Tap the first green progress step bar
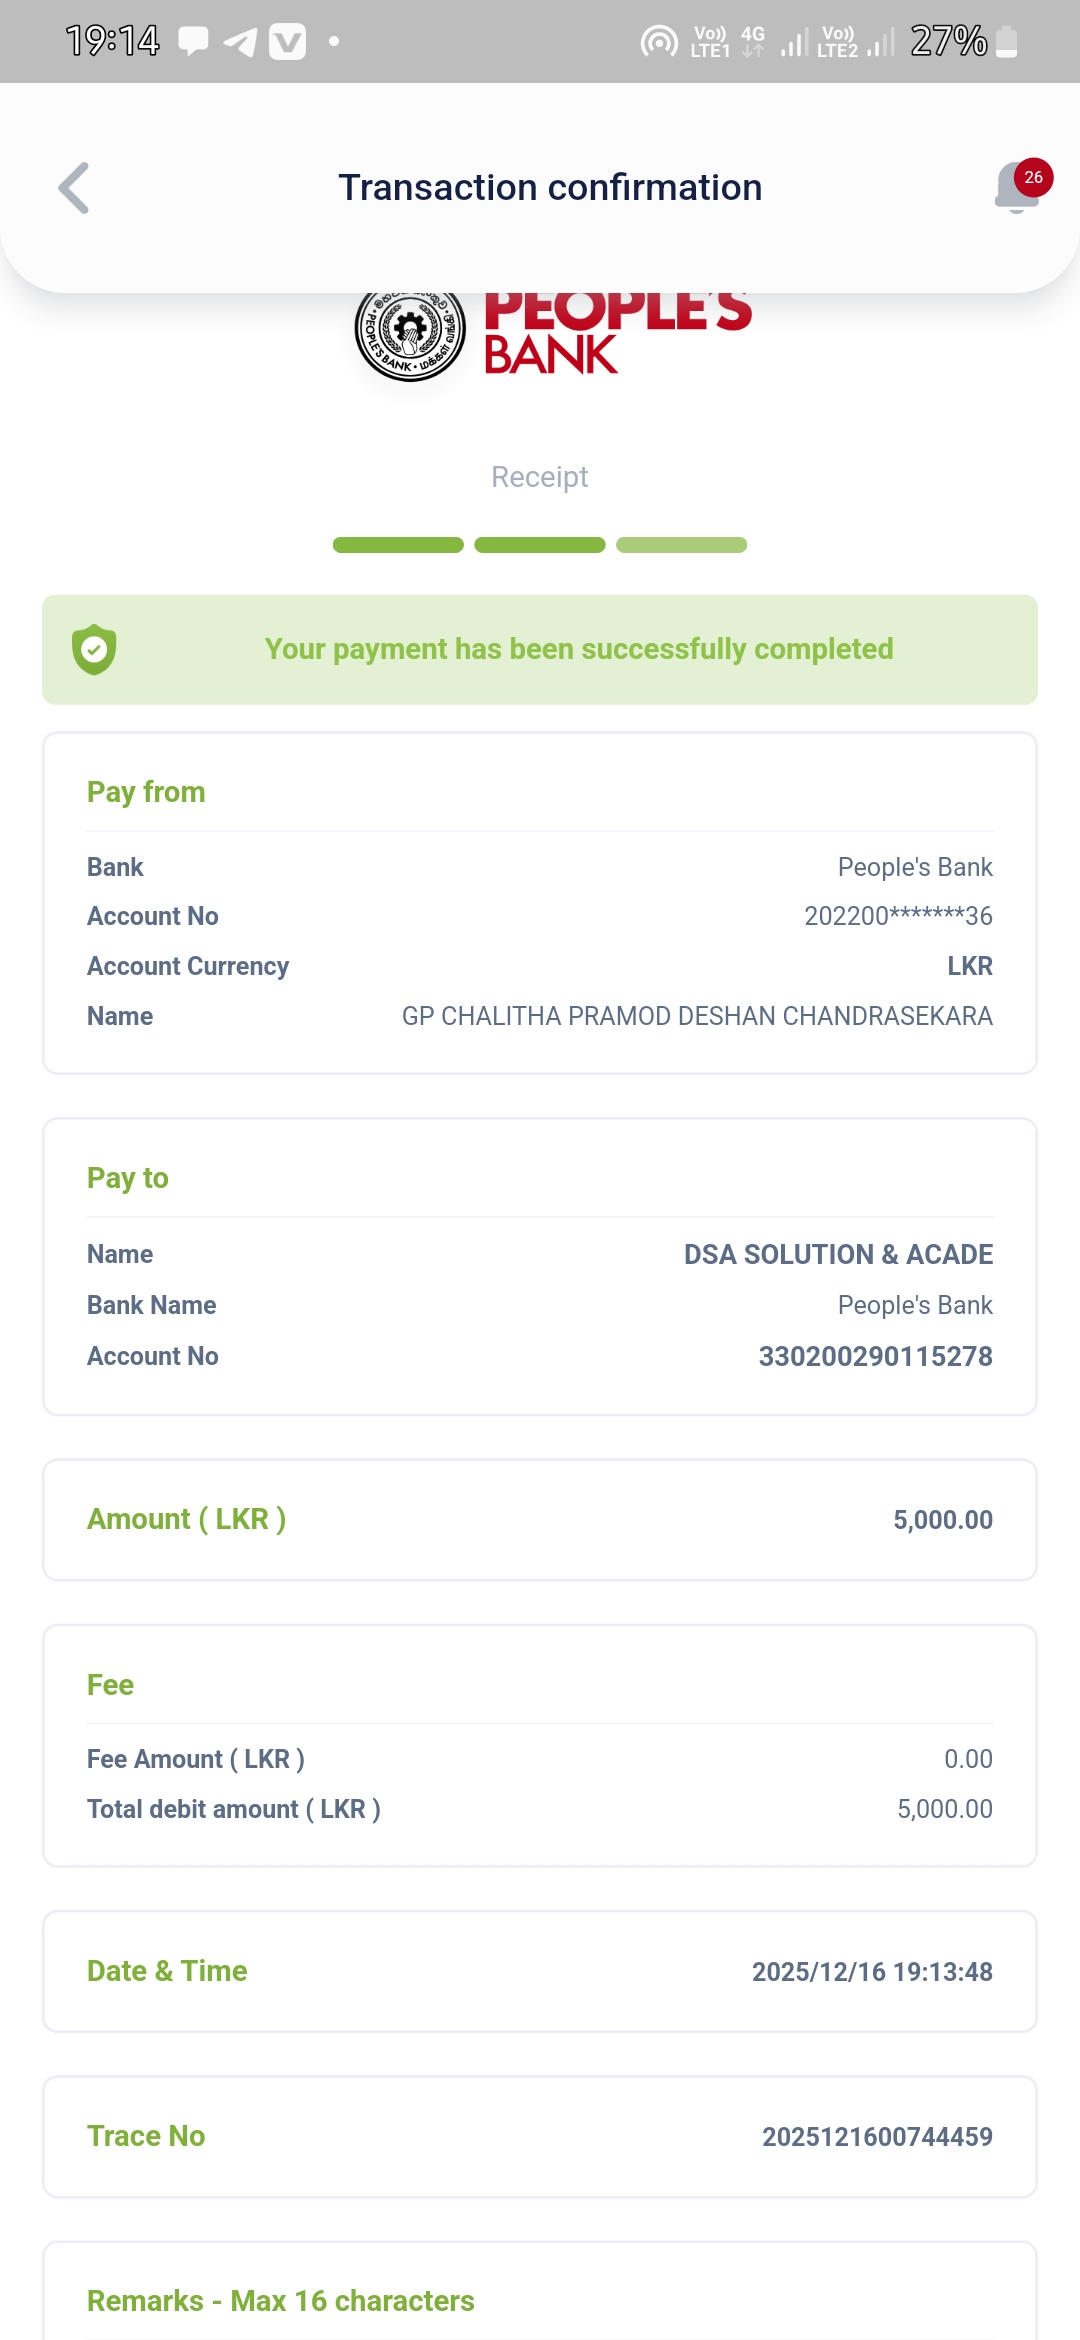 pyautogui.click(x=398, y=545)
